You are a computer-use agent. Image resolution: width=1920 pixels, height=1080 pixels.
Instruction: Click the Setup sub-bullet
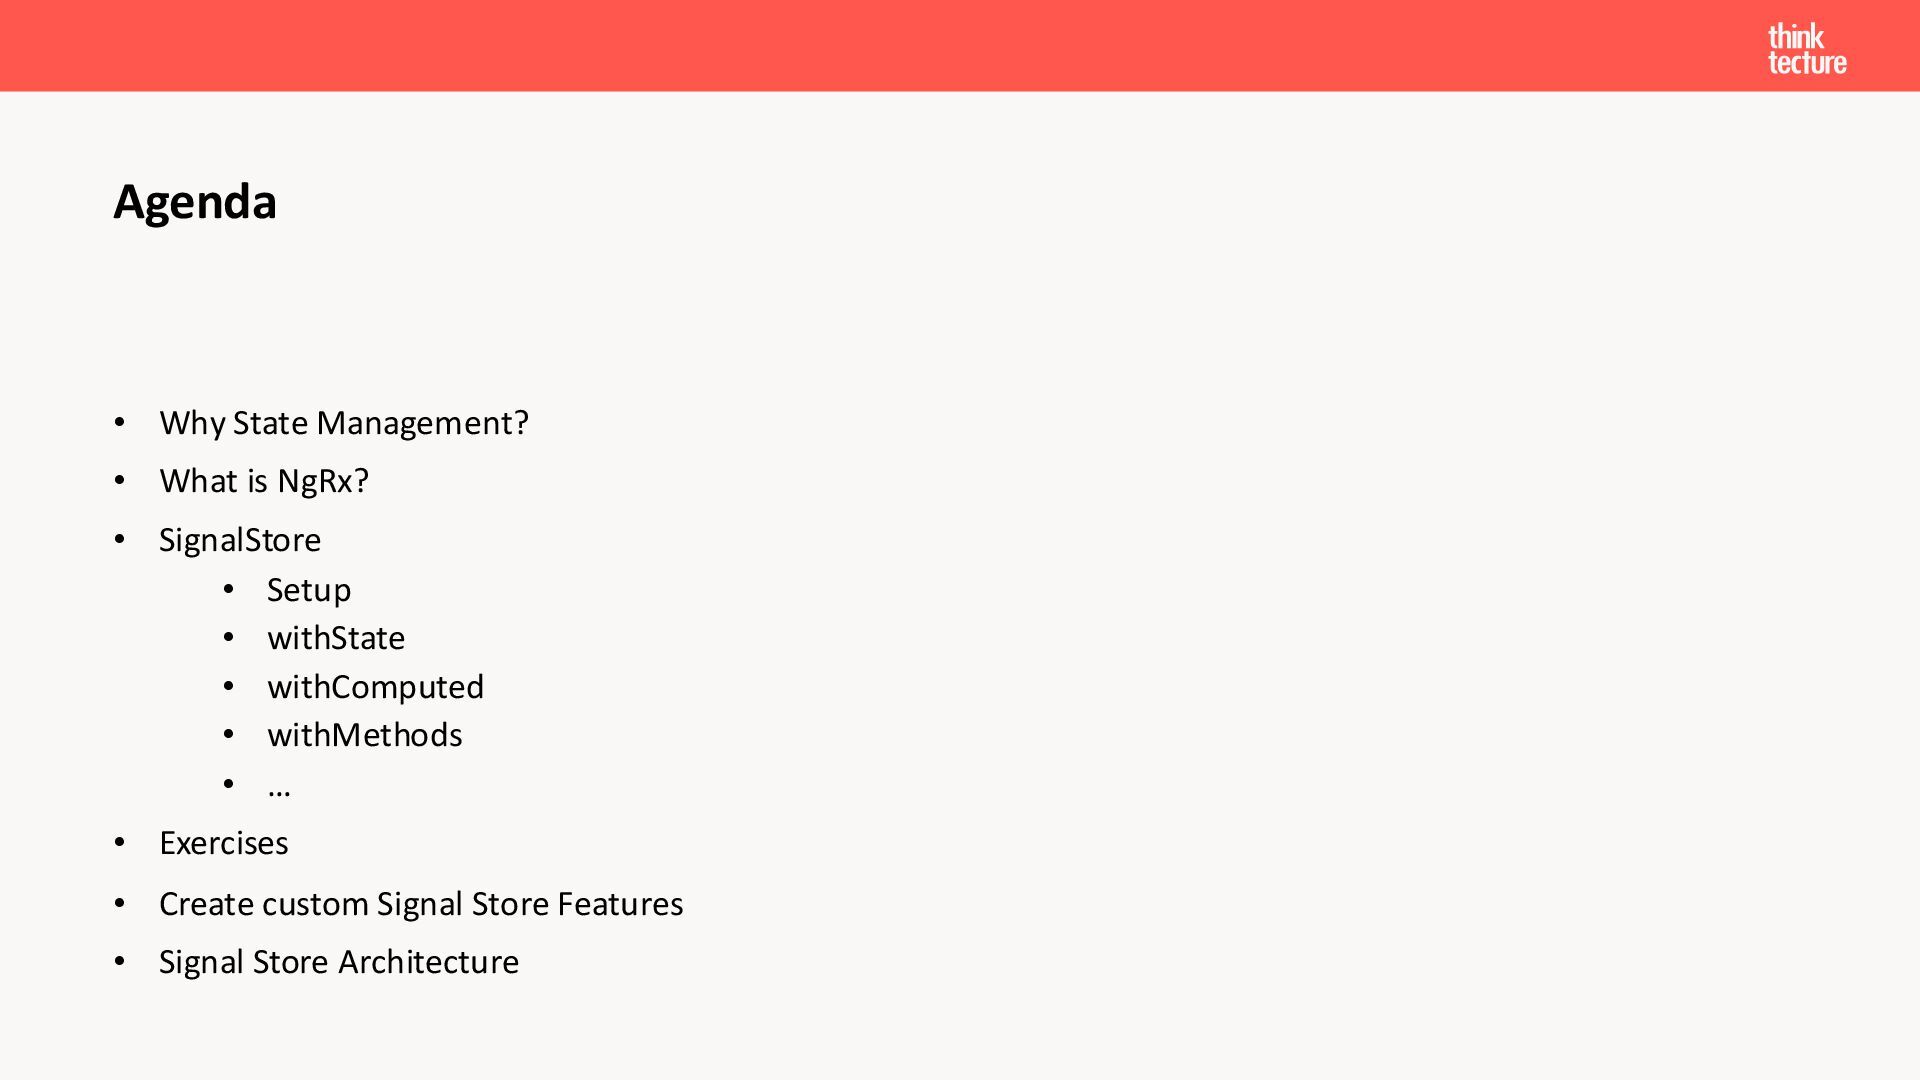[x=309, y=590]
